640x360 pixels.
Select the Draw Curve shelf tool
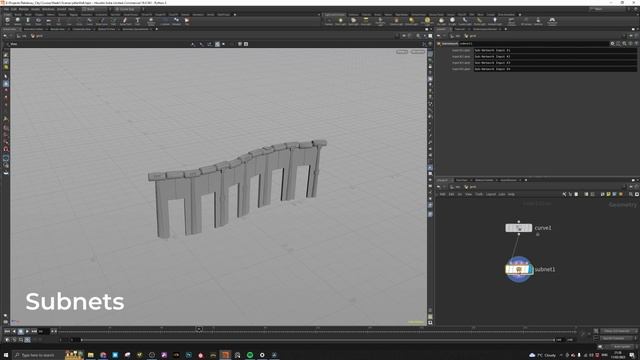click(x=102, y=21)
